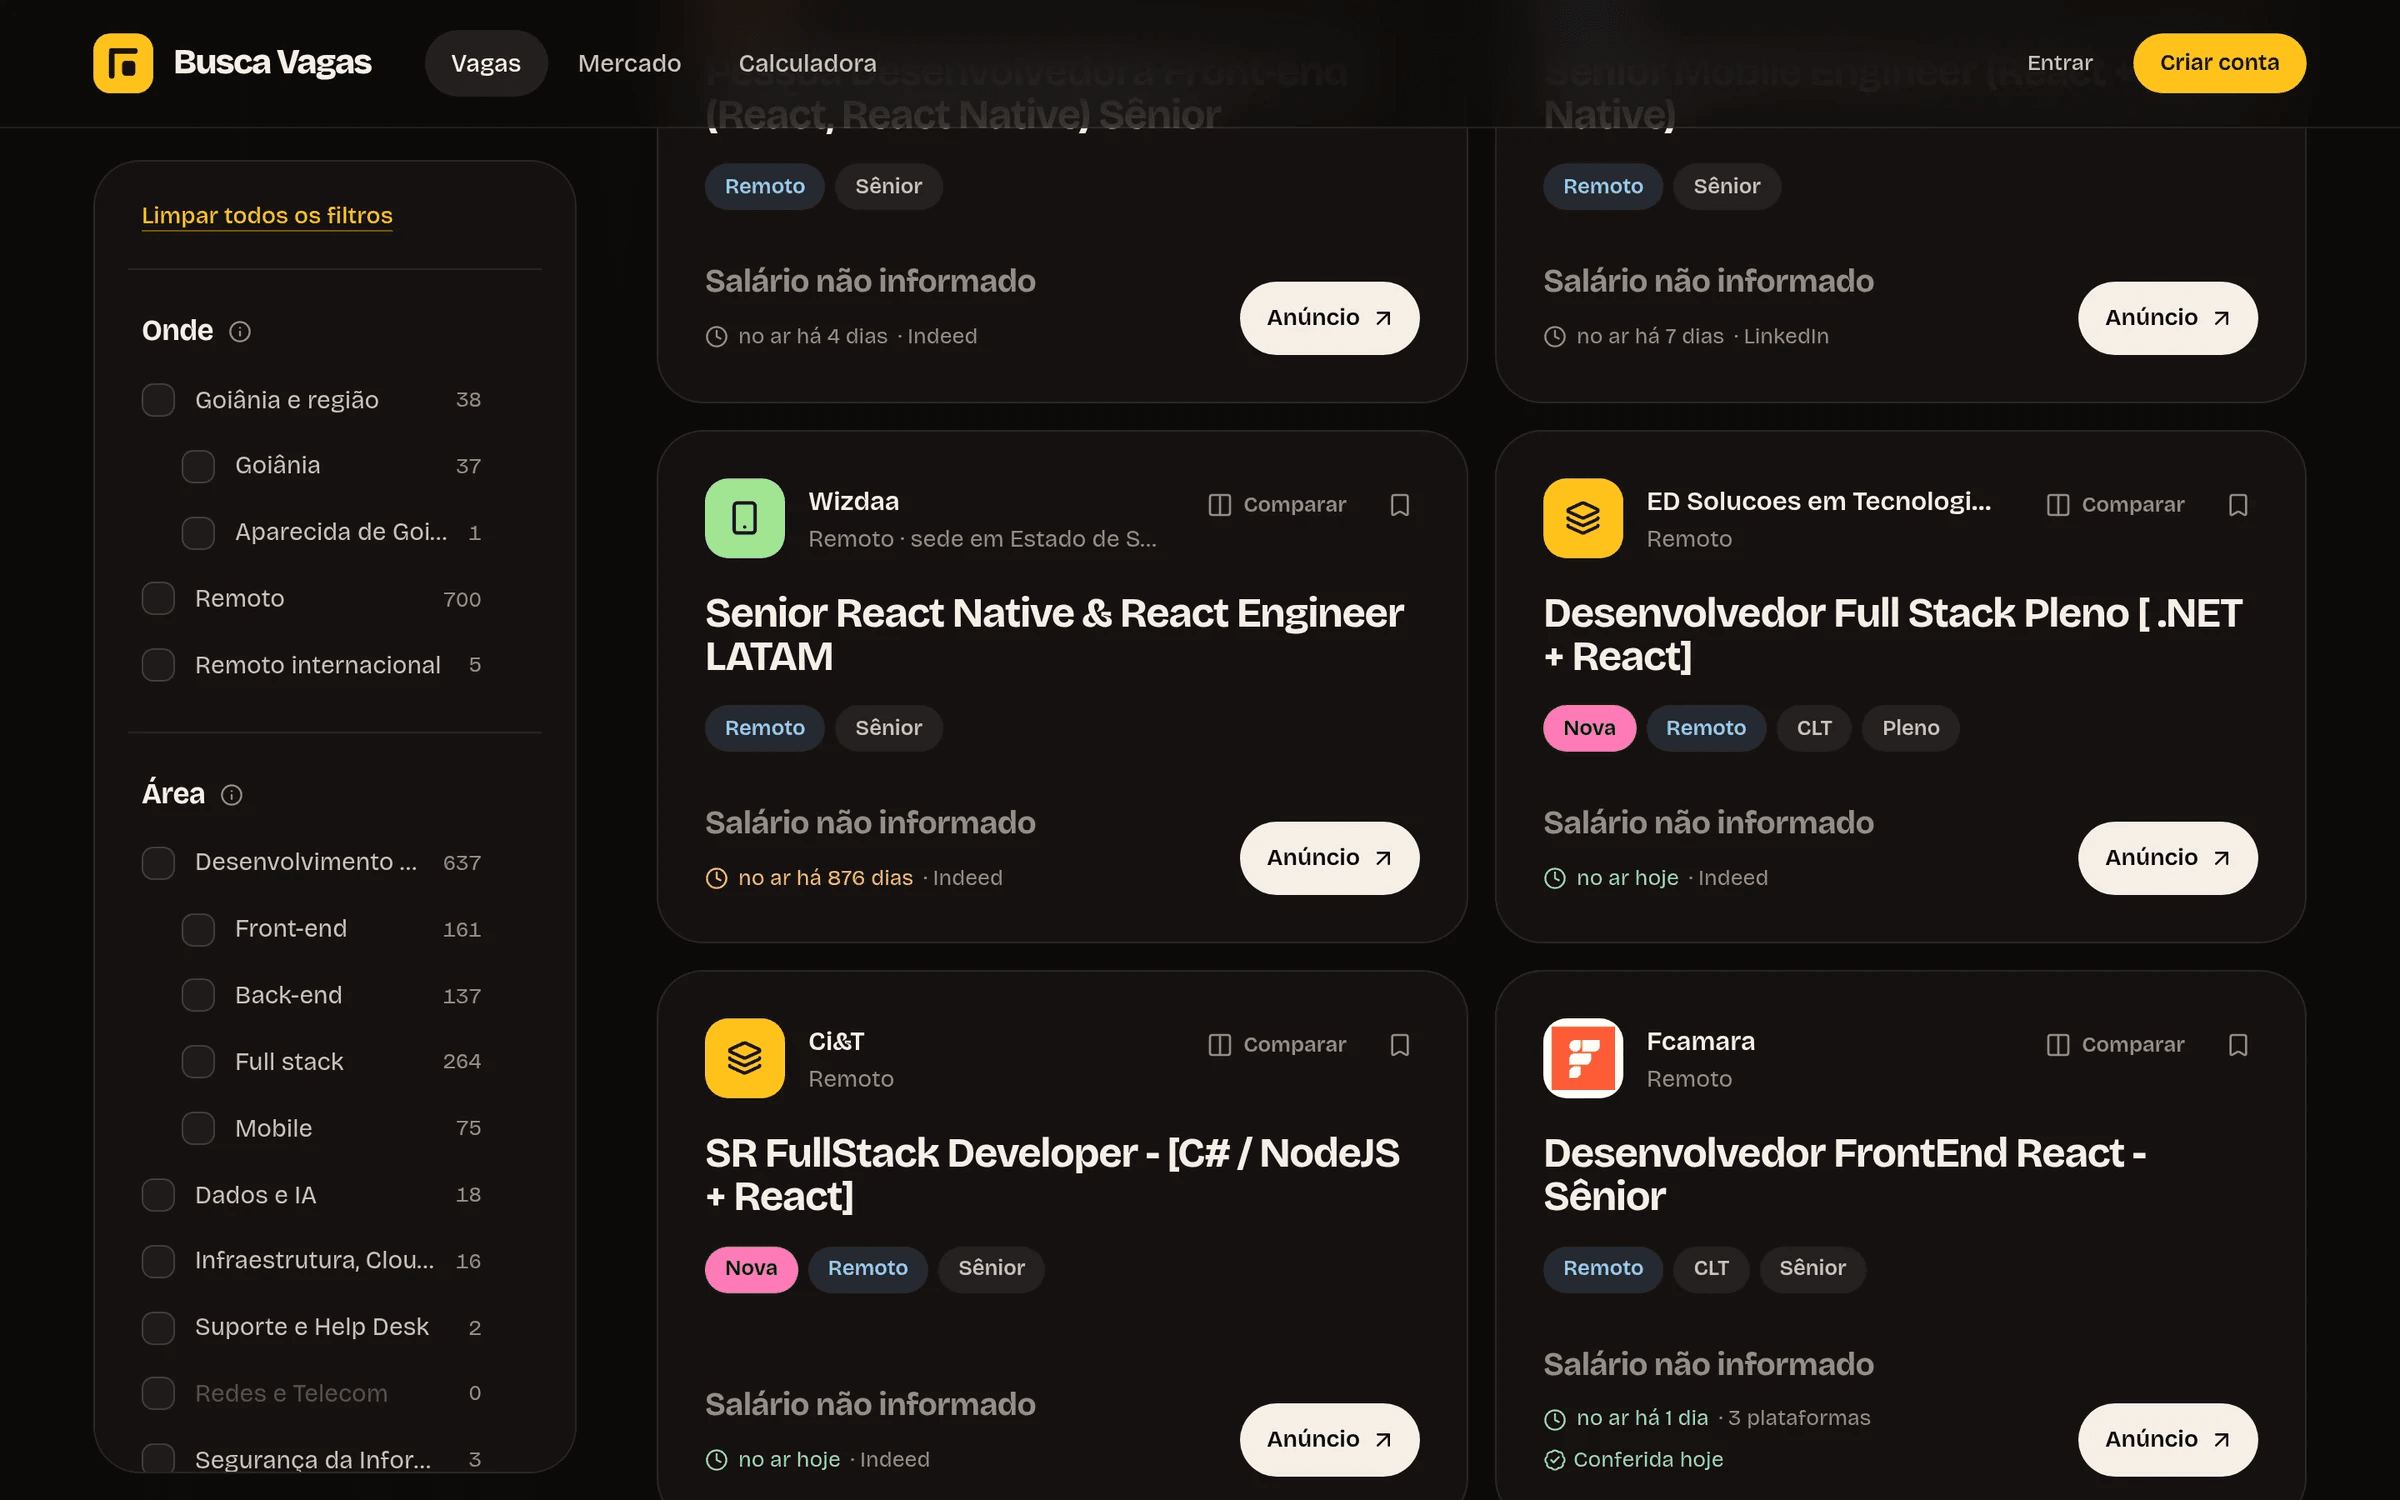Click the info icon next to Onde
This screenshot has width=2400, height=1500.
point(240,331)
